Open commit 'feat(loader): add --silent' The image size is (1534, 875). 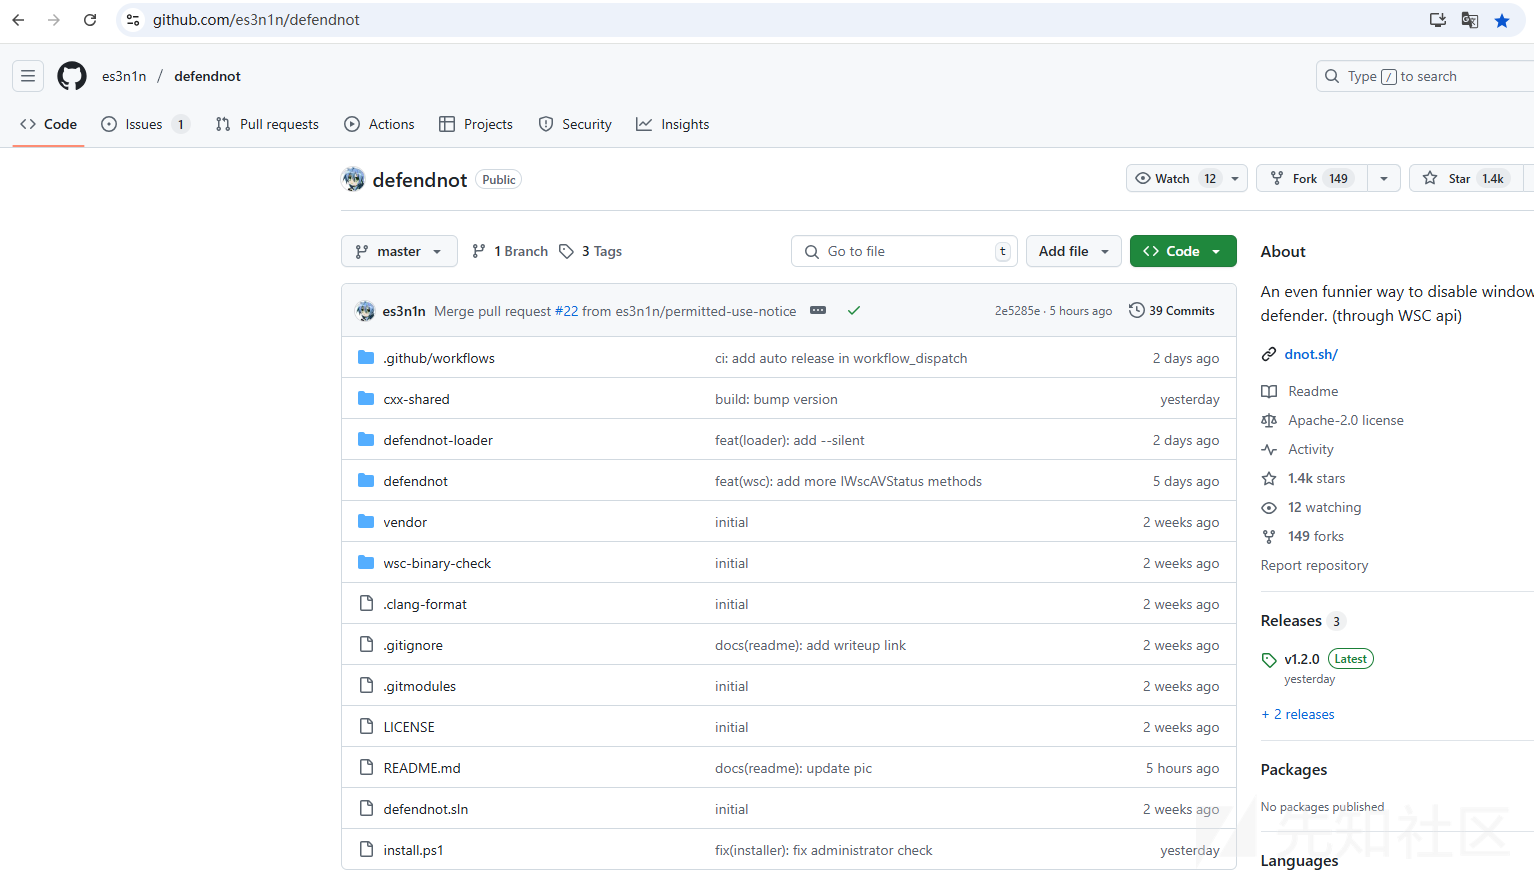click(790, 440)
